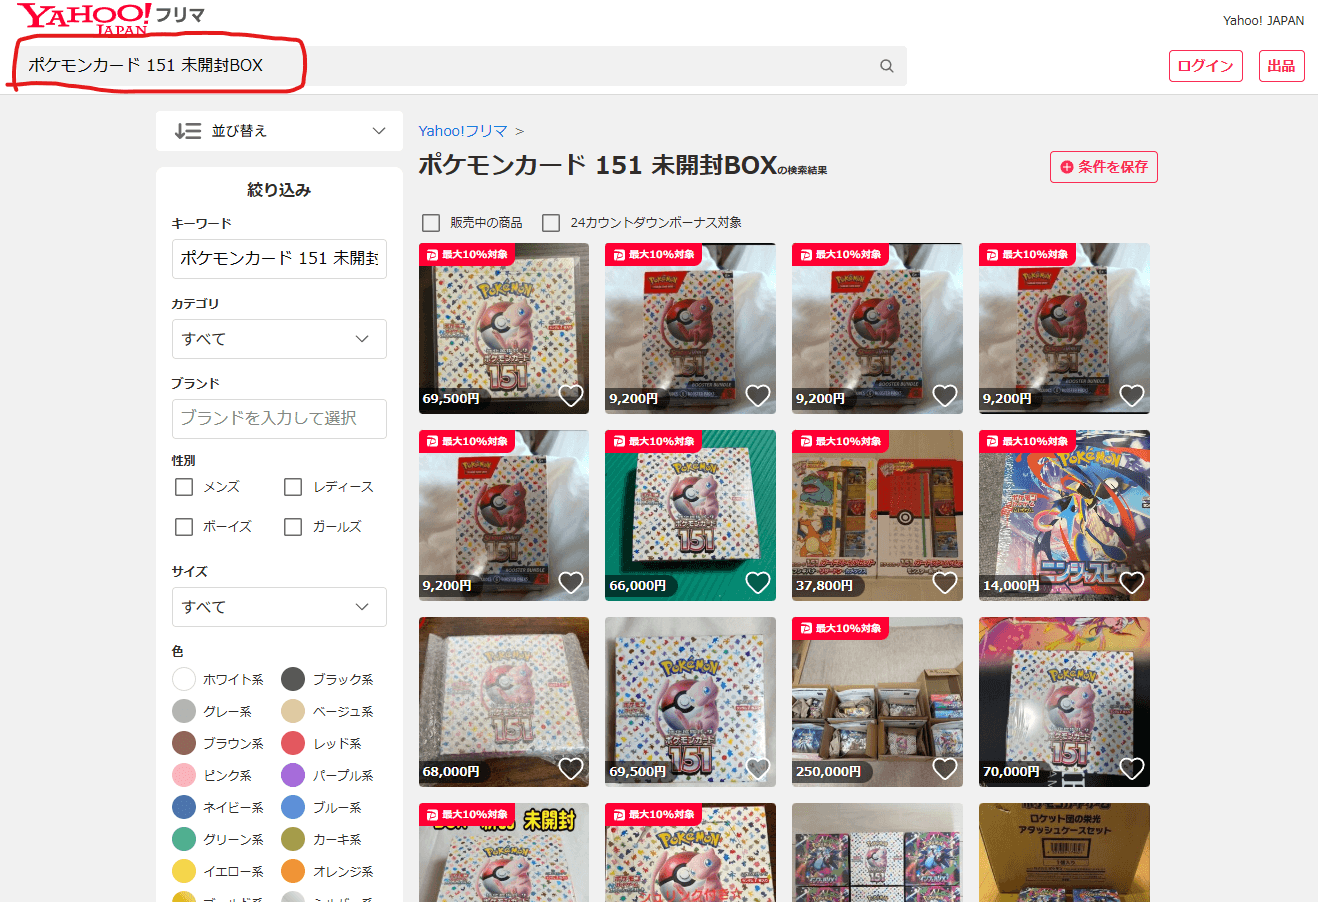The width and height of the screenshot is (1318, 902).
Task: Expand the カテゴリ dropdown
Action: coord(279,339)
